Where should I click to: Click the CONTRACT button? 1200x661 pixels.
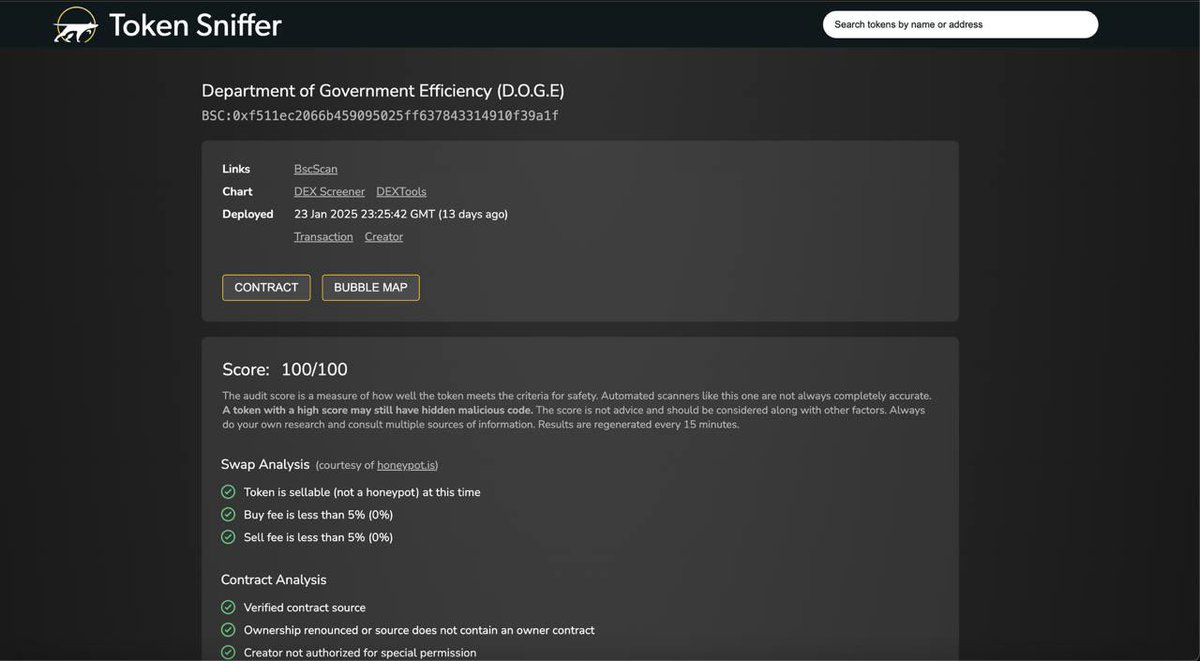click(266, 287)
